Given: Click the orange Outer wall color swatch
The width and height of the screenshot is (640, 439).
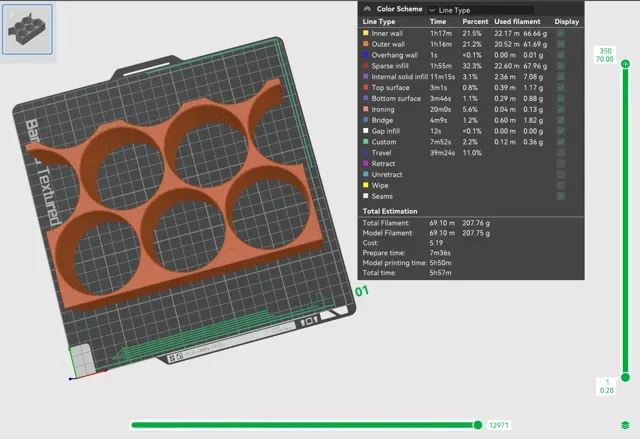Looking at the screenshot, I should [366, 44].
